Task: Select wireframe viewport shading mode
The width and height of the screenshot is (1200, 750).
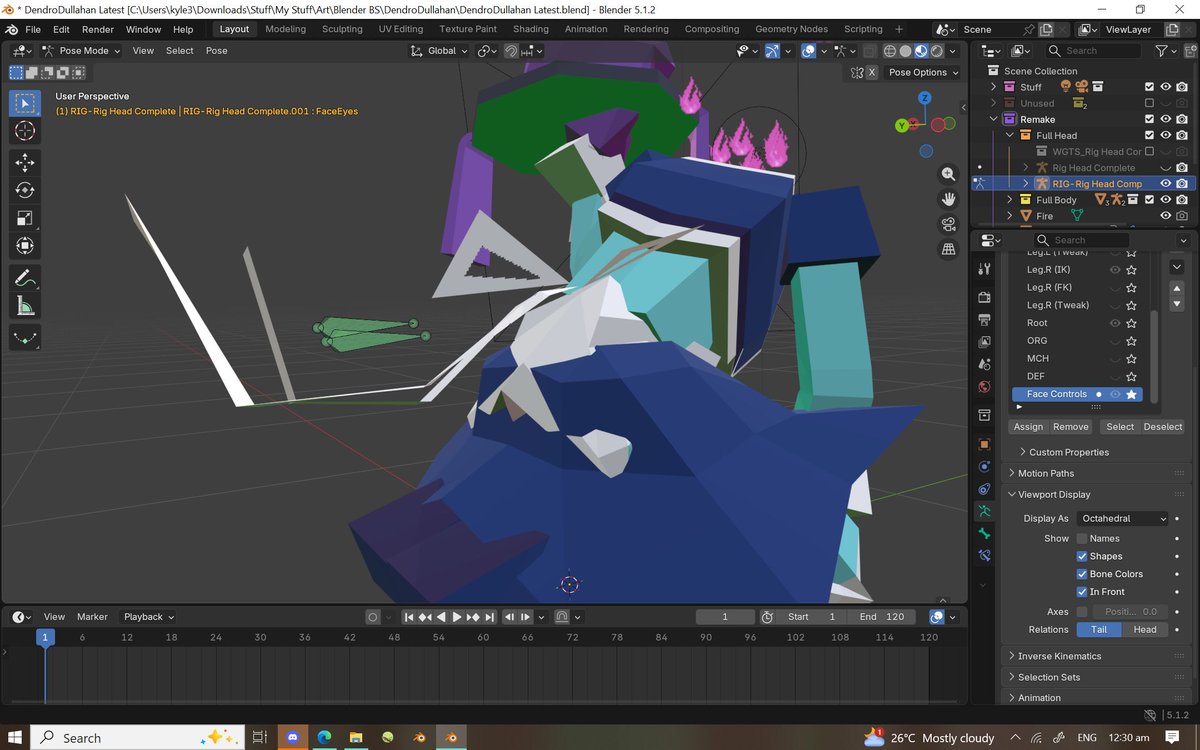Action: click(889, 50)
